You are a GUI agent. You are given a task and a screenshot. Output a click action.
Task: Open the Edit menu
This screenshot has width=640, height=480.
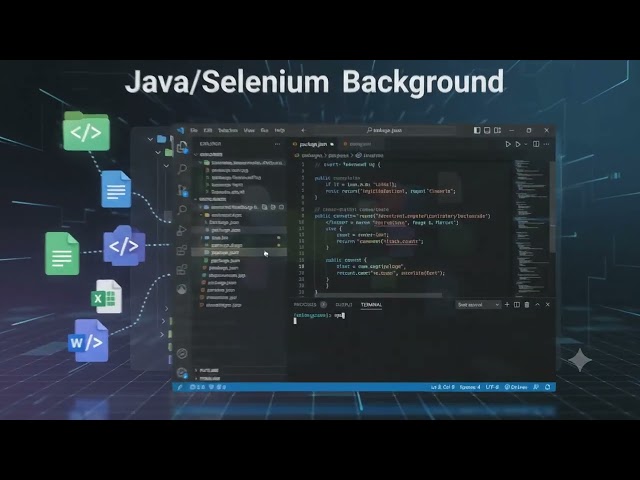(208, 130)
